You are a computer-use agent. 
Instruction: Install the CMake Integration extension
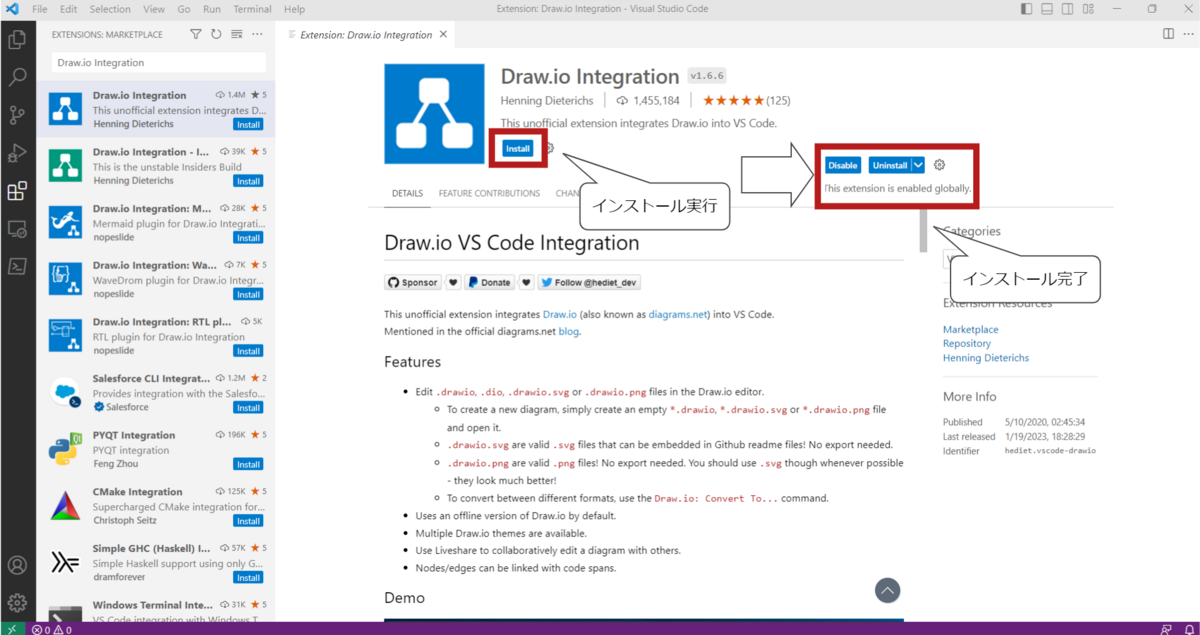pos(248,521)
